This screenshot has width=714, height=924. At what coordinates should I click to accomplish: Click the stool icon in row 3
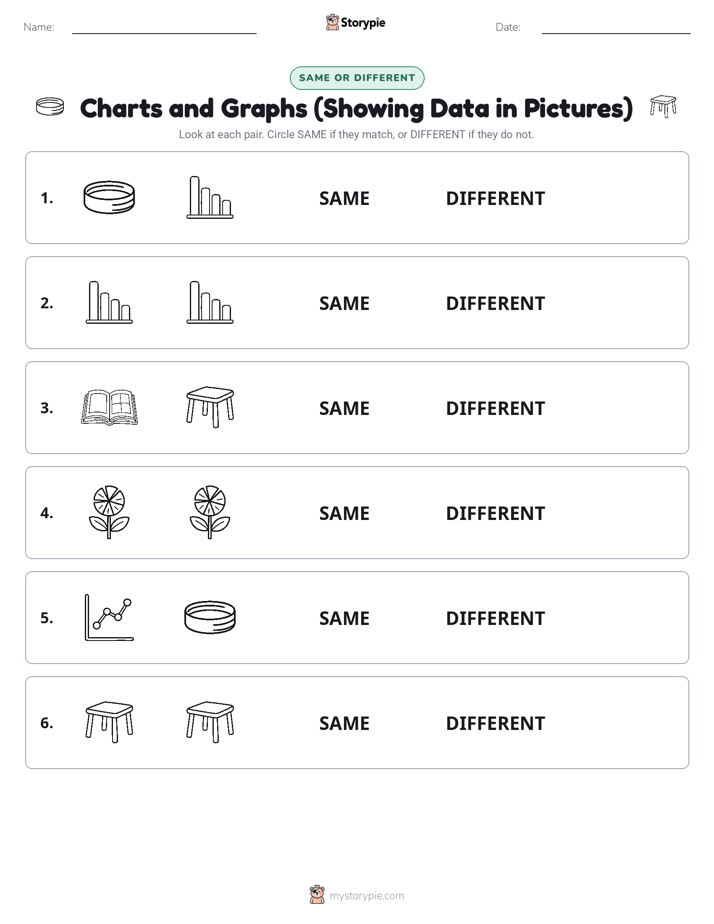click(x=210, y=407)
